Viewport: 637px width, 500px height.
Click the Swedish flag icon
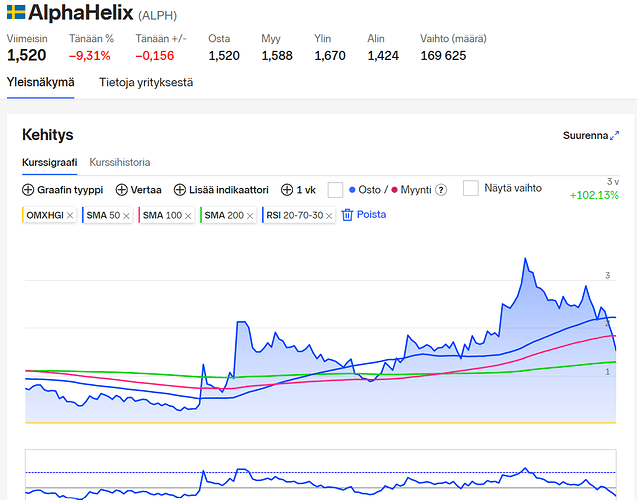(16, 12)
